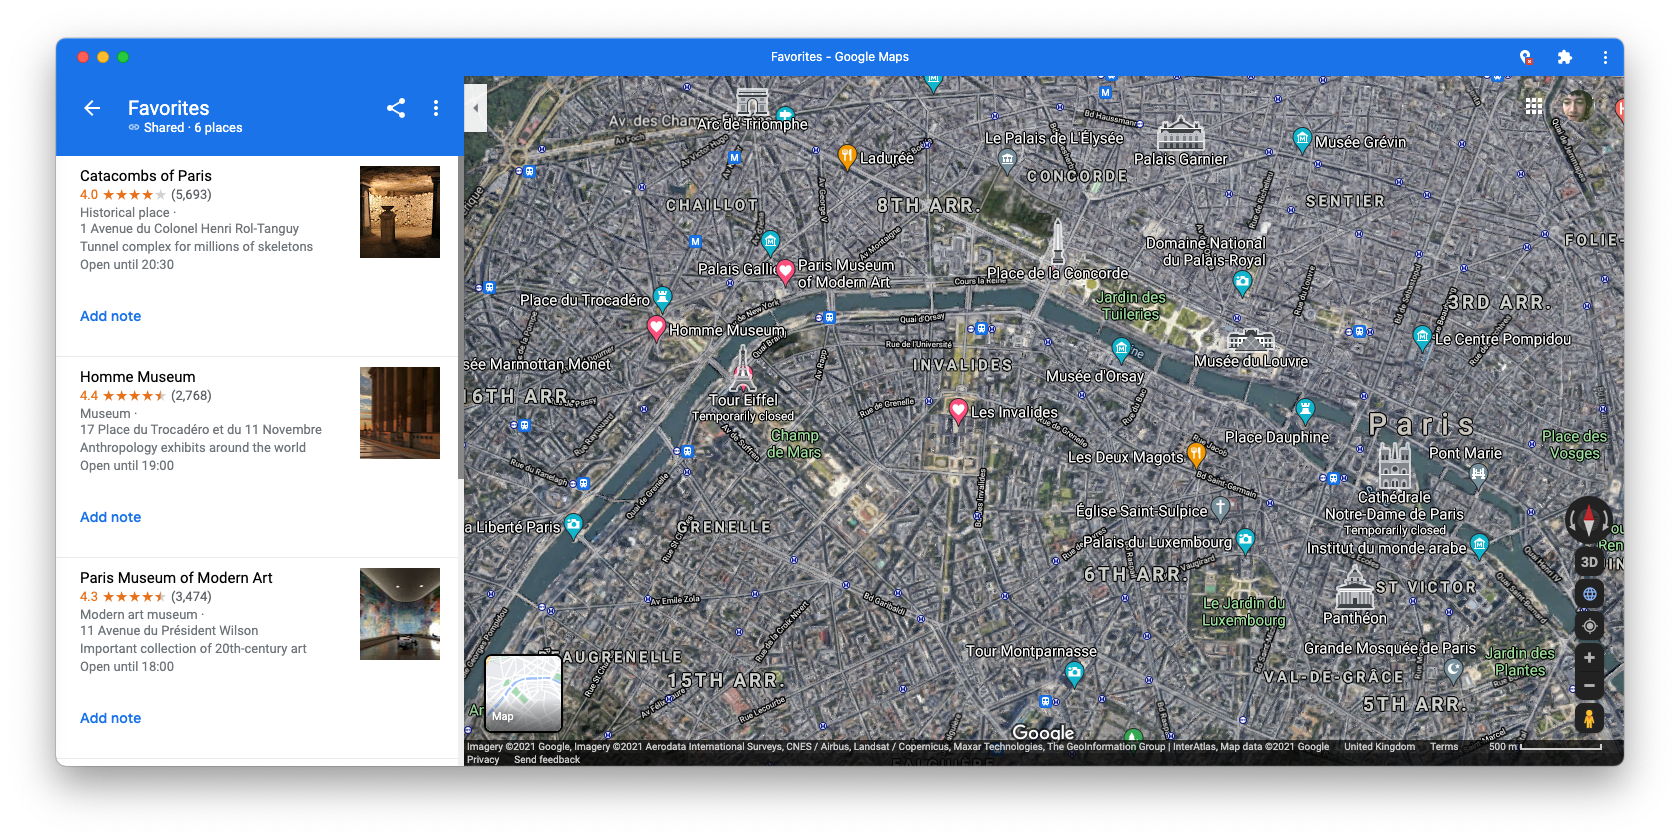The height and width of the screenshot is (840, 1680).
Task: Collapse the side panel
Action: pos(476,108)
